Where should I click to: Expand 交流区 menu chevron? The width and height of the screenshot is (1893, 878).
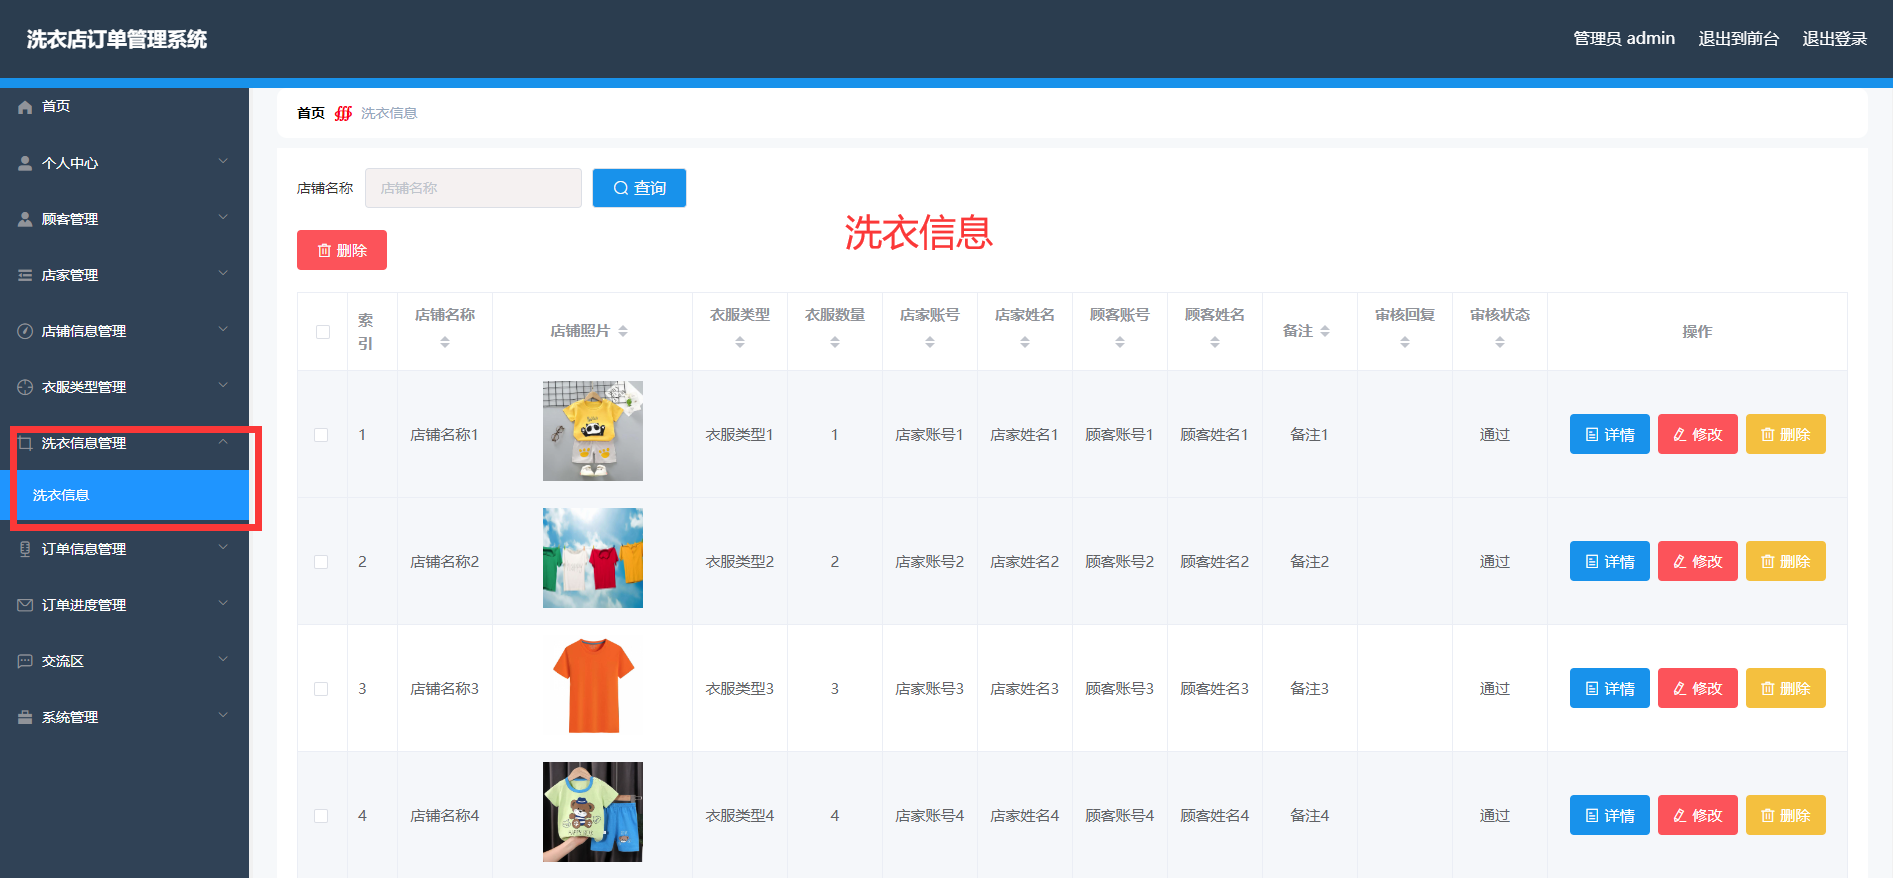point(223,659)
